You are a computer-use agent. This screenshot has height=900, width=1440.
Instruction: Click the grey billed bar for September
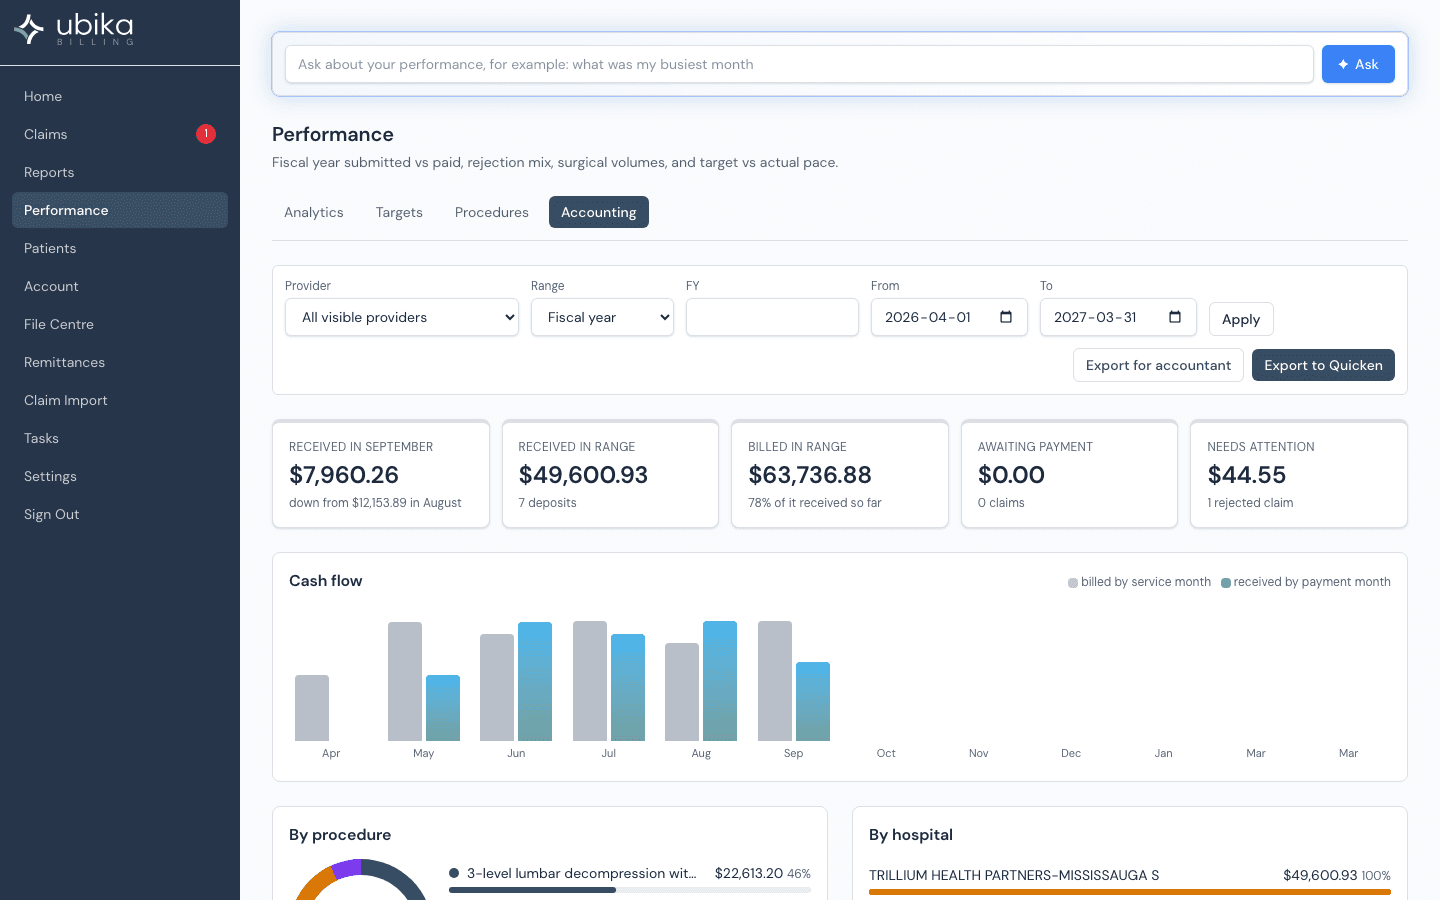(775, 681)
